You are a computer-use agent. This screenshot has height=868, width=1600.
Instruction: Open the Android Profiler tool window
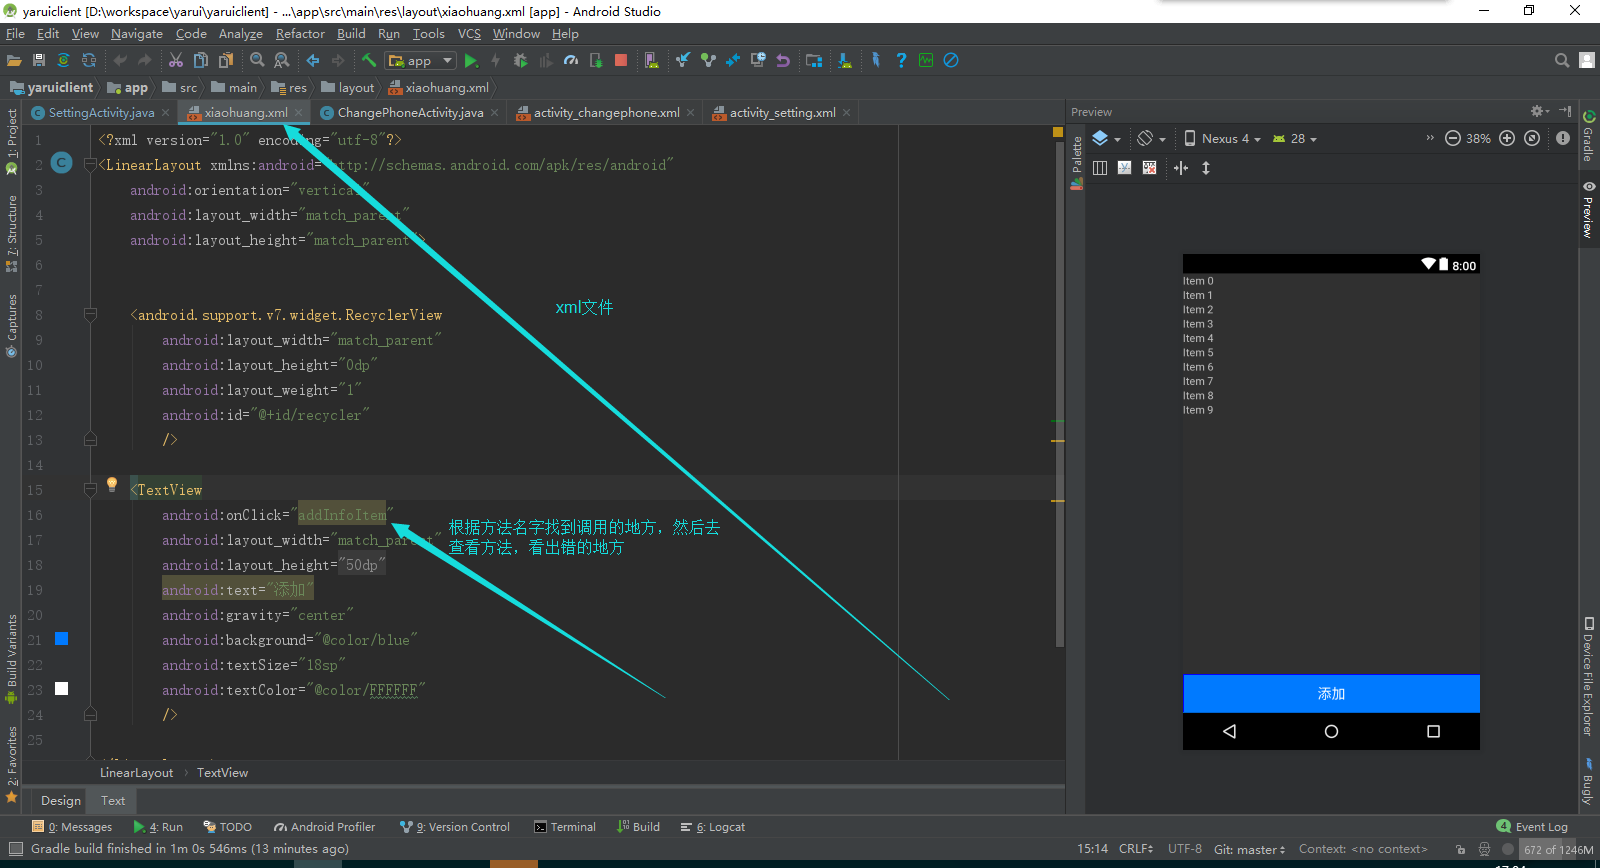click(323, 827)
